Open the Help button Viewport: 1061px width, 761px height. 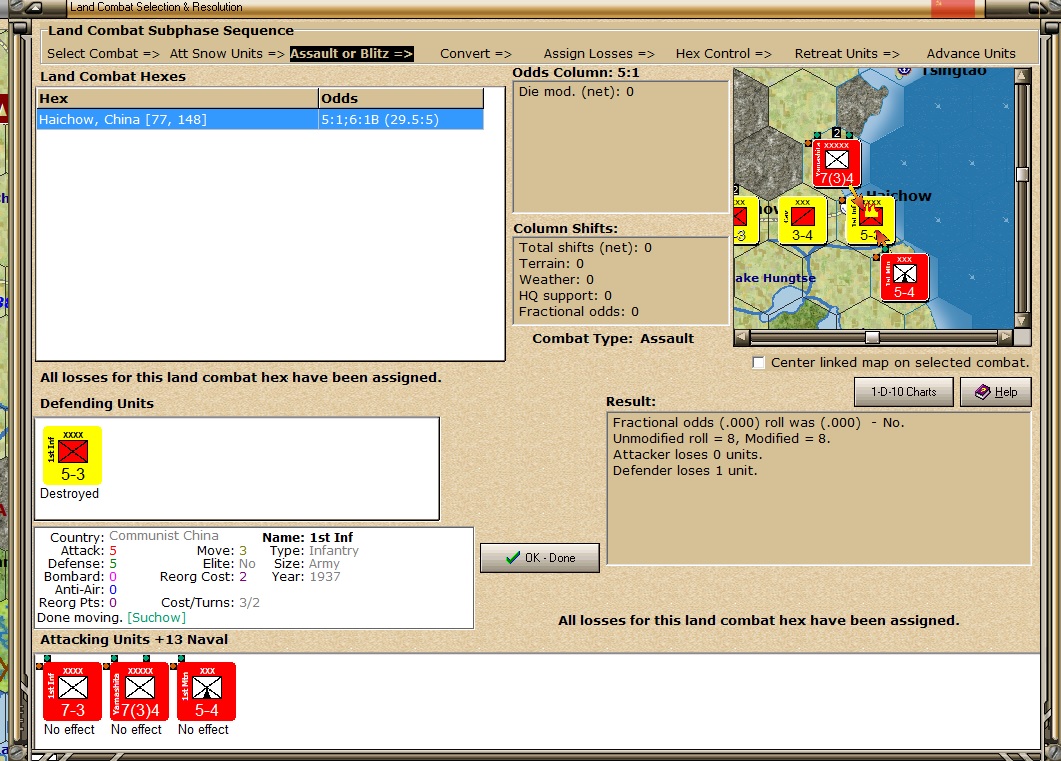coord(995,392)
